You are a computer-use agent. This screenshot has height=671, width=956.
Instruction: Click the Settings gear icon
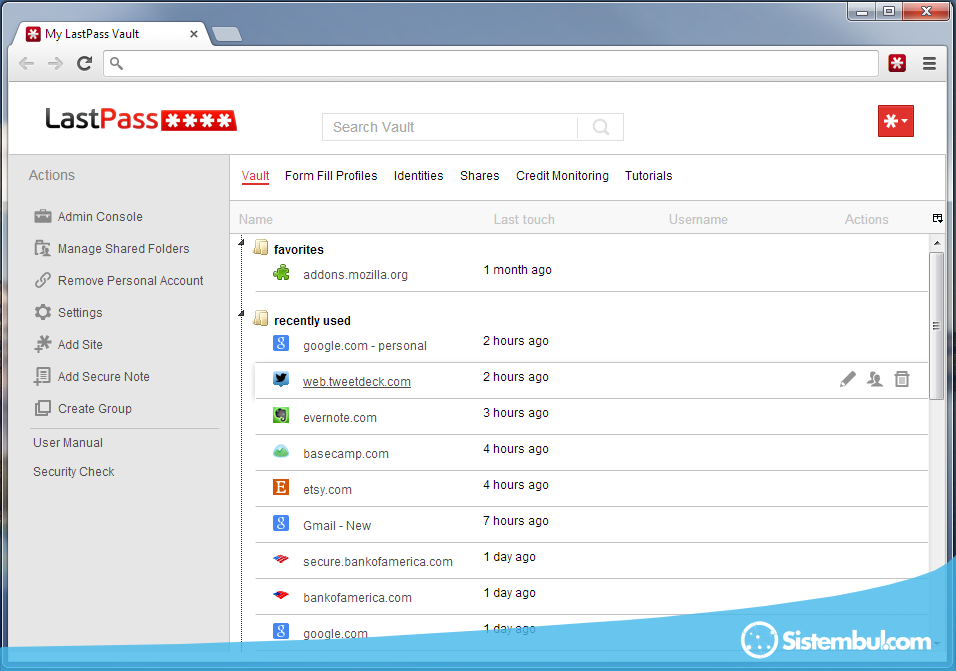click(x=43, y=312)
